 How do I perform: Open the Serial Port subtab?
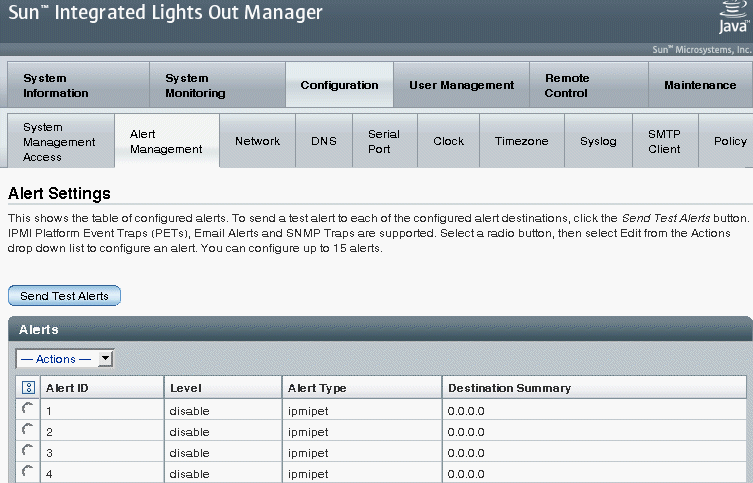(x=385, y=141)
